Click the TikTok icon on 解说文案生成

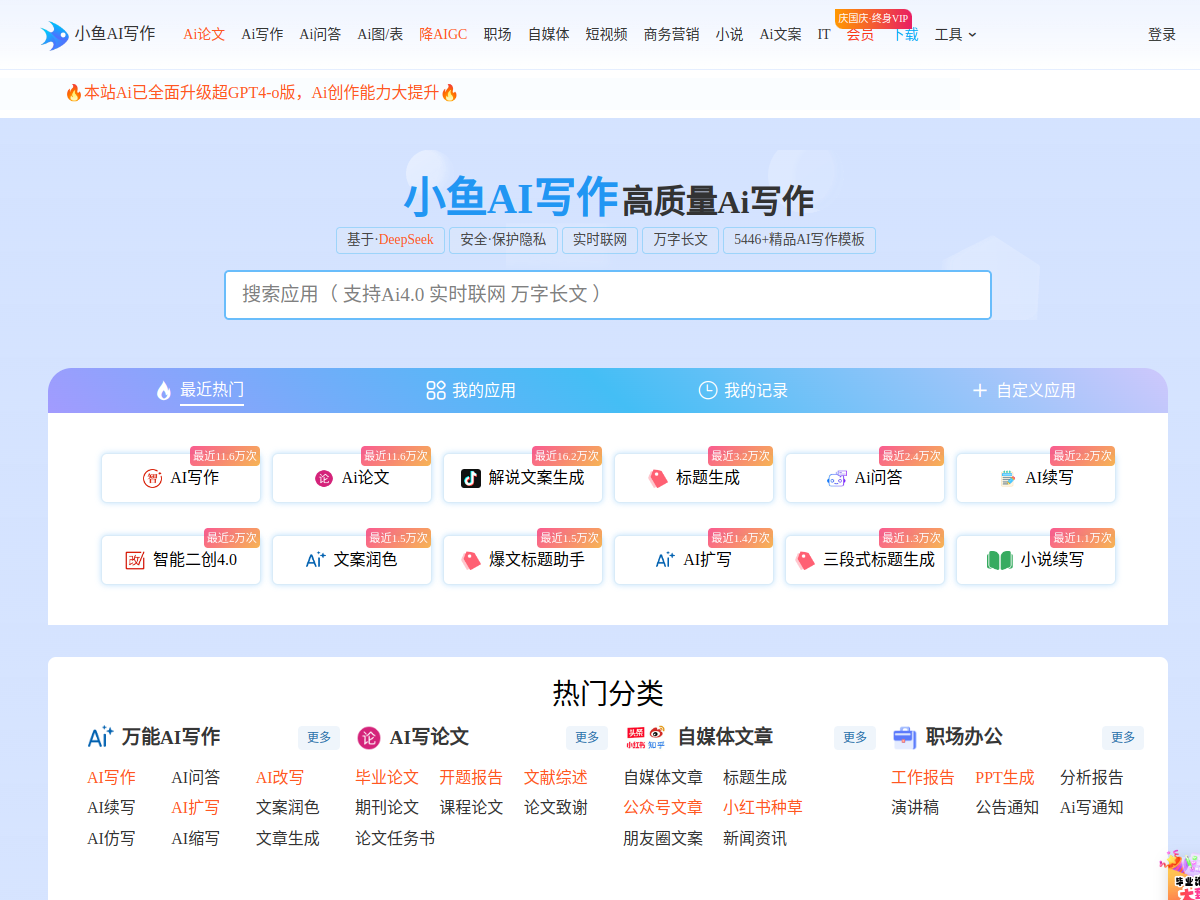click(x=471, y=478)
